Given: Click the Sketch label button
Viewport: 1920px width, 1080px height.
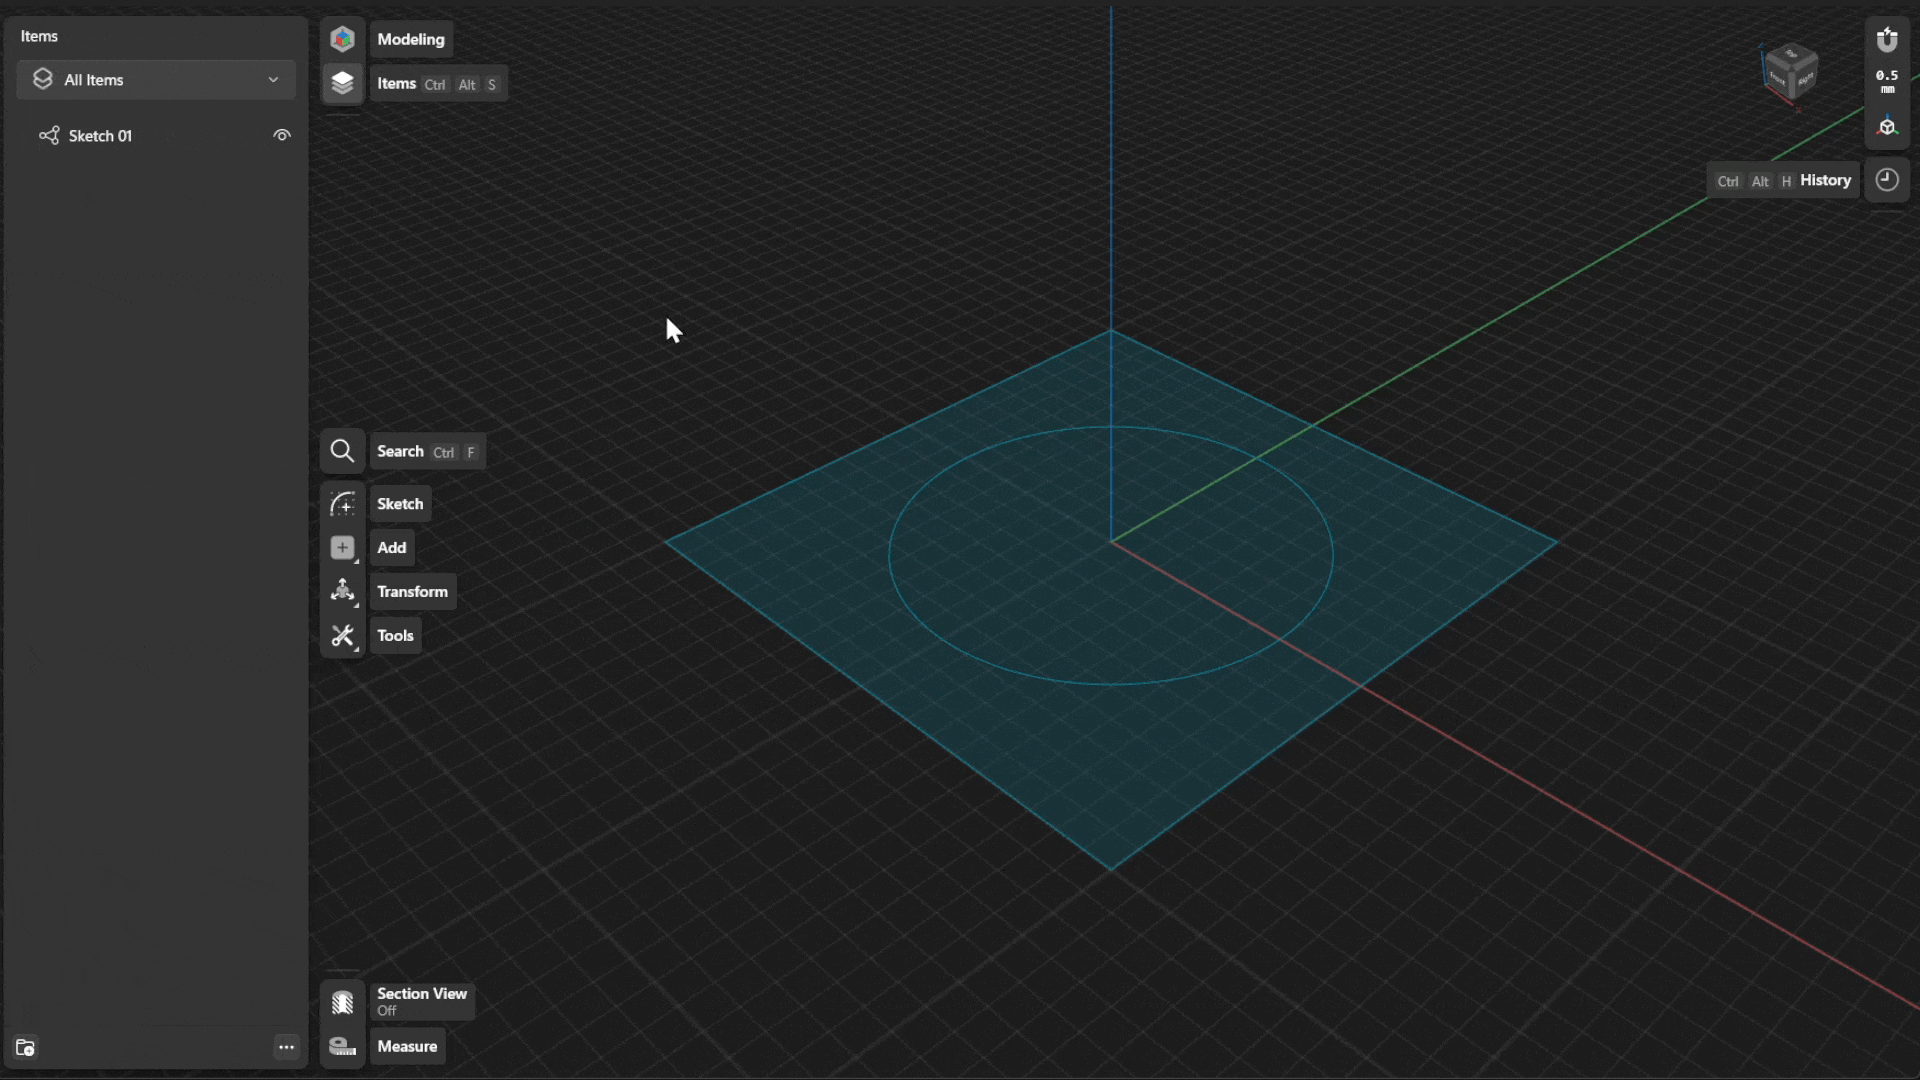Looking at the screenshot, I should 400,504.
